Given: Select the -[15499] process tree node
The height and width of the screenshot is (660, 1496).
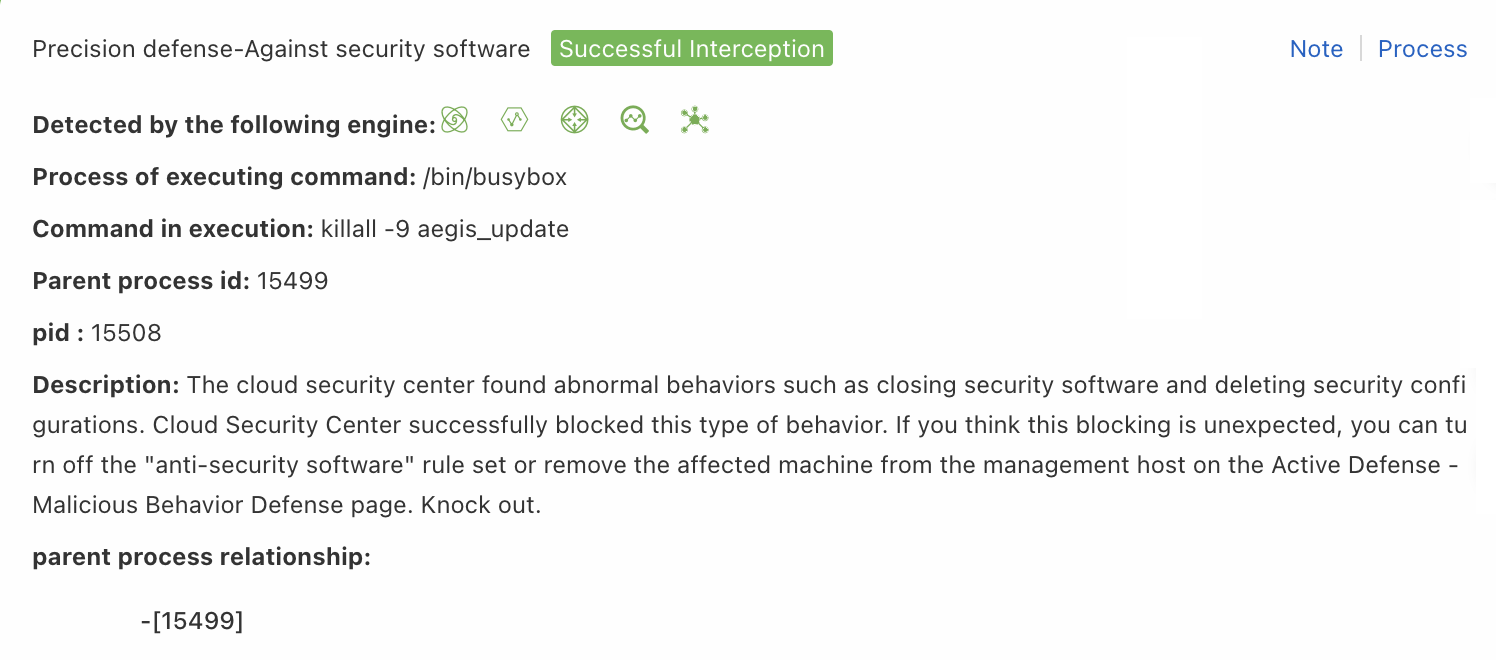Looking at the screenshot, I should (192, 621).
